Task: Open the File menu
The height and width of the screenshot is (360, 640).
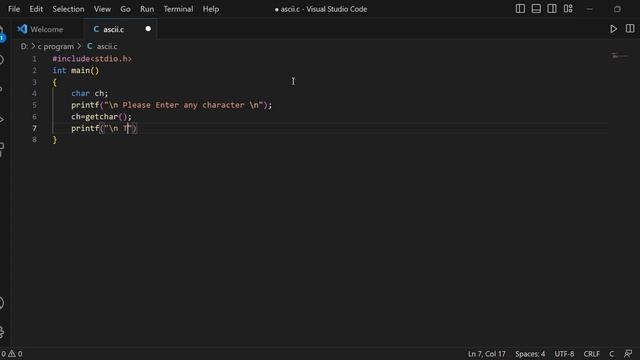Action: coord(14,9)
